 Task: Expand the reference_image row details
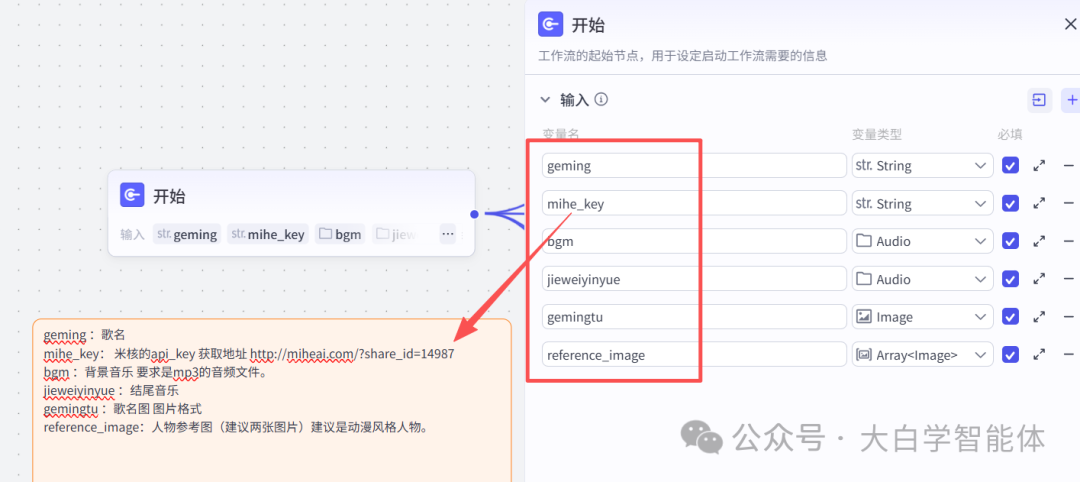[1039, 355]
